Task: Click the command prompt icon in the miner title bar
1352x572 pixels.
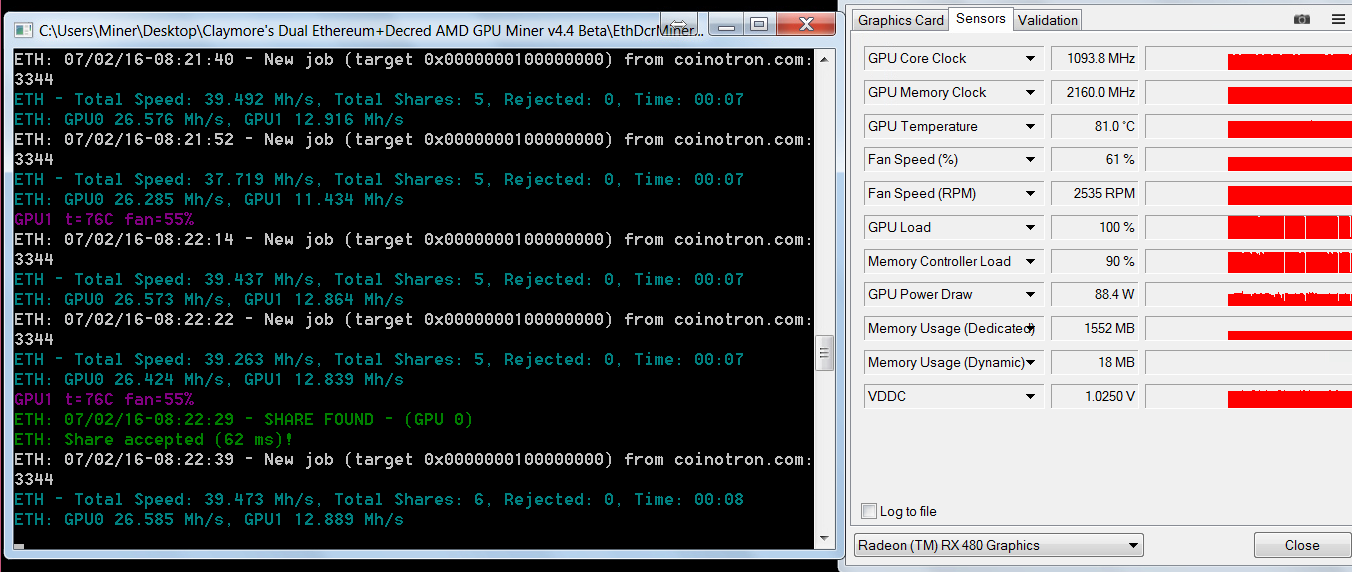Action: [x=24, y=31]
